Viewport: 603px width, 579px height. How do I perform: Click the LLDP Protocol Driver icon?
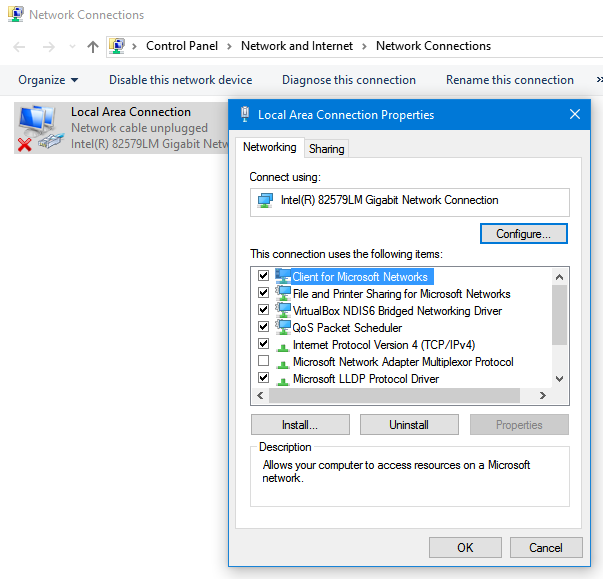(283, 381)
